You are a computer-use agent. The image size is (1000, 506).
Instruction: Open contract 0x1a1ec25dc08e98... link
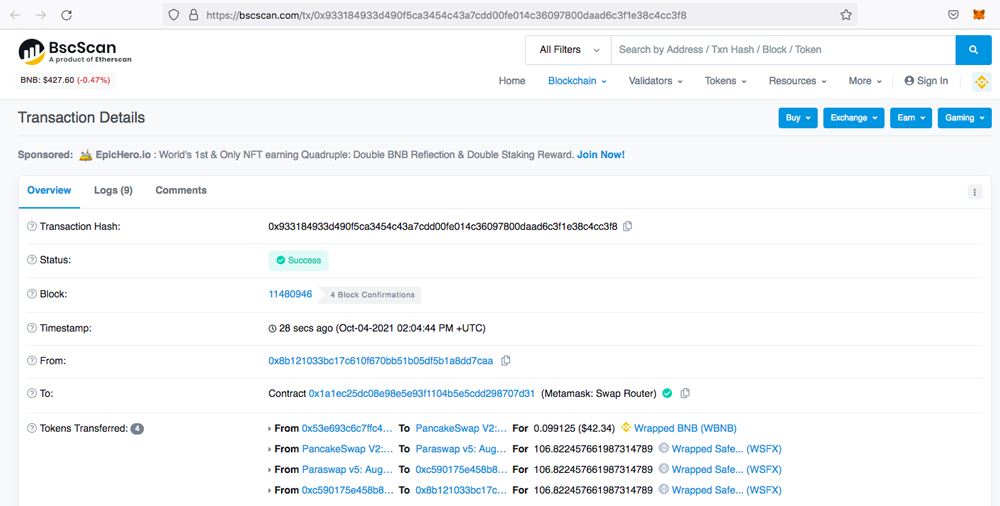(x=422, y=394)
